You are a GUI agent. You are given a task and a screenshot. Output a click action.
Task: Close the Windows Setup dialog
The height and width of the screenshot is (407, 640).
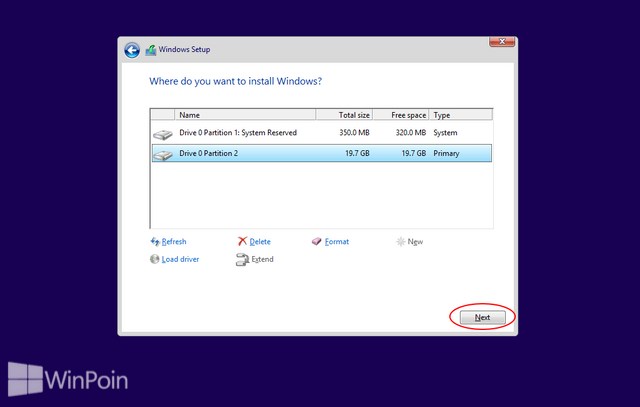[502, 42]
